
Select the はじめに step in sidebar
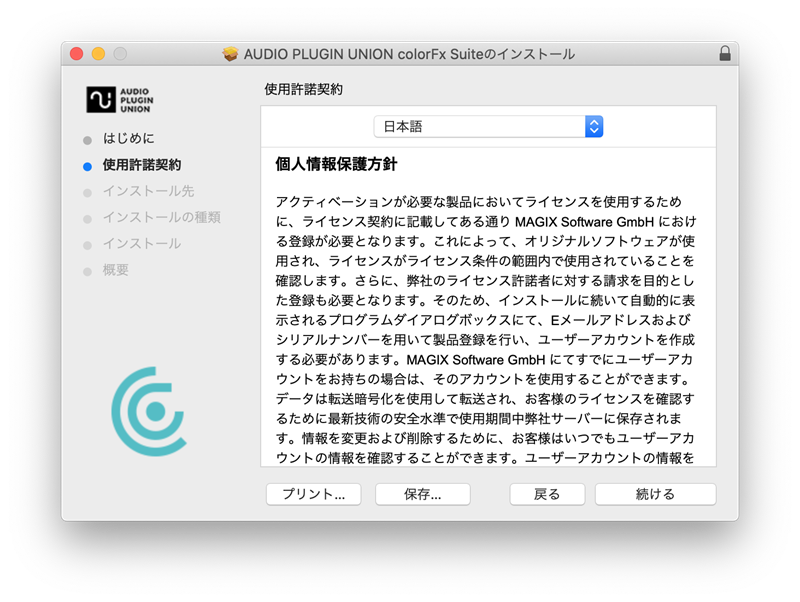click(x=129, y=138)
